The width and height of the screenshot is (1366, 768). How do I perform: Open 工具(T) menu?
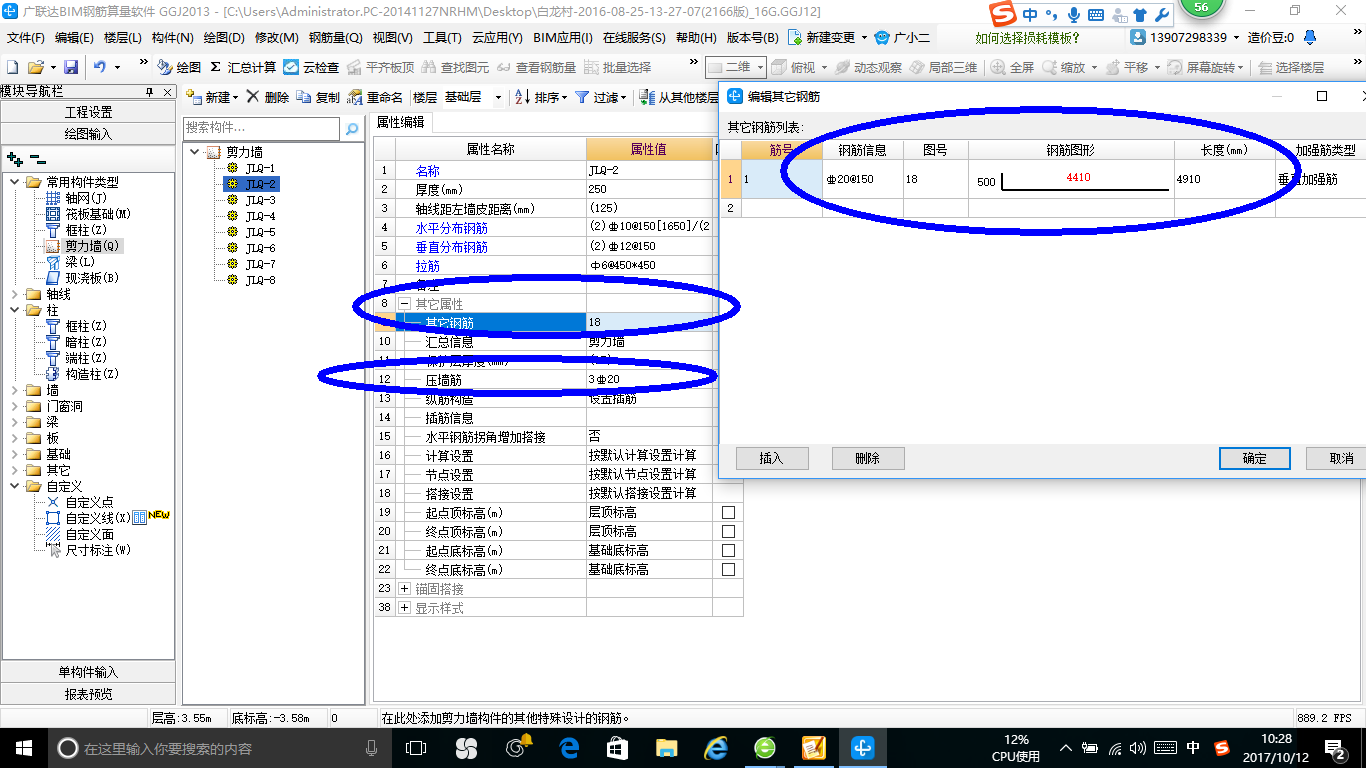[442, 37]
